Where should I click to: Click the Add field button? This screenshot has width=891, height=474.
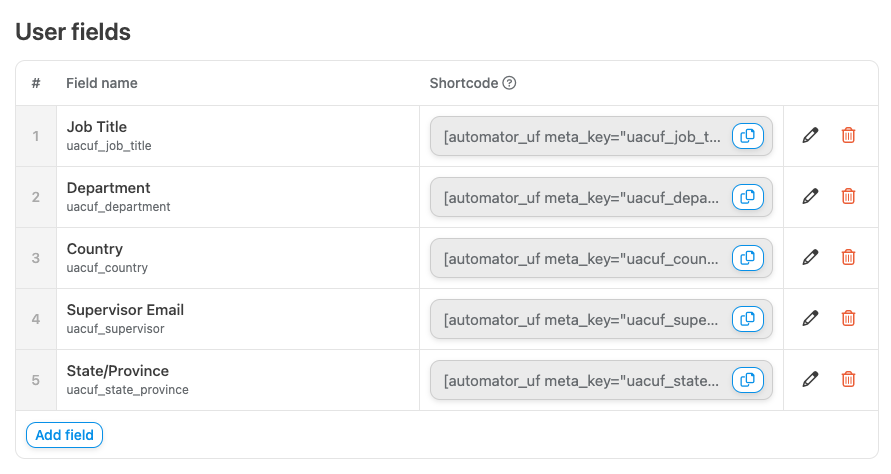point(64,435)
